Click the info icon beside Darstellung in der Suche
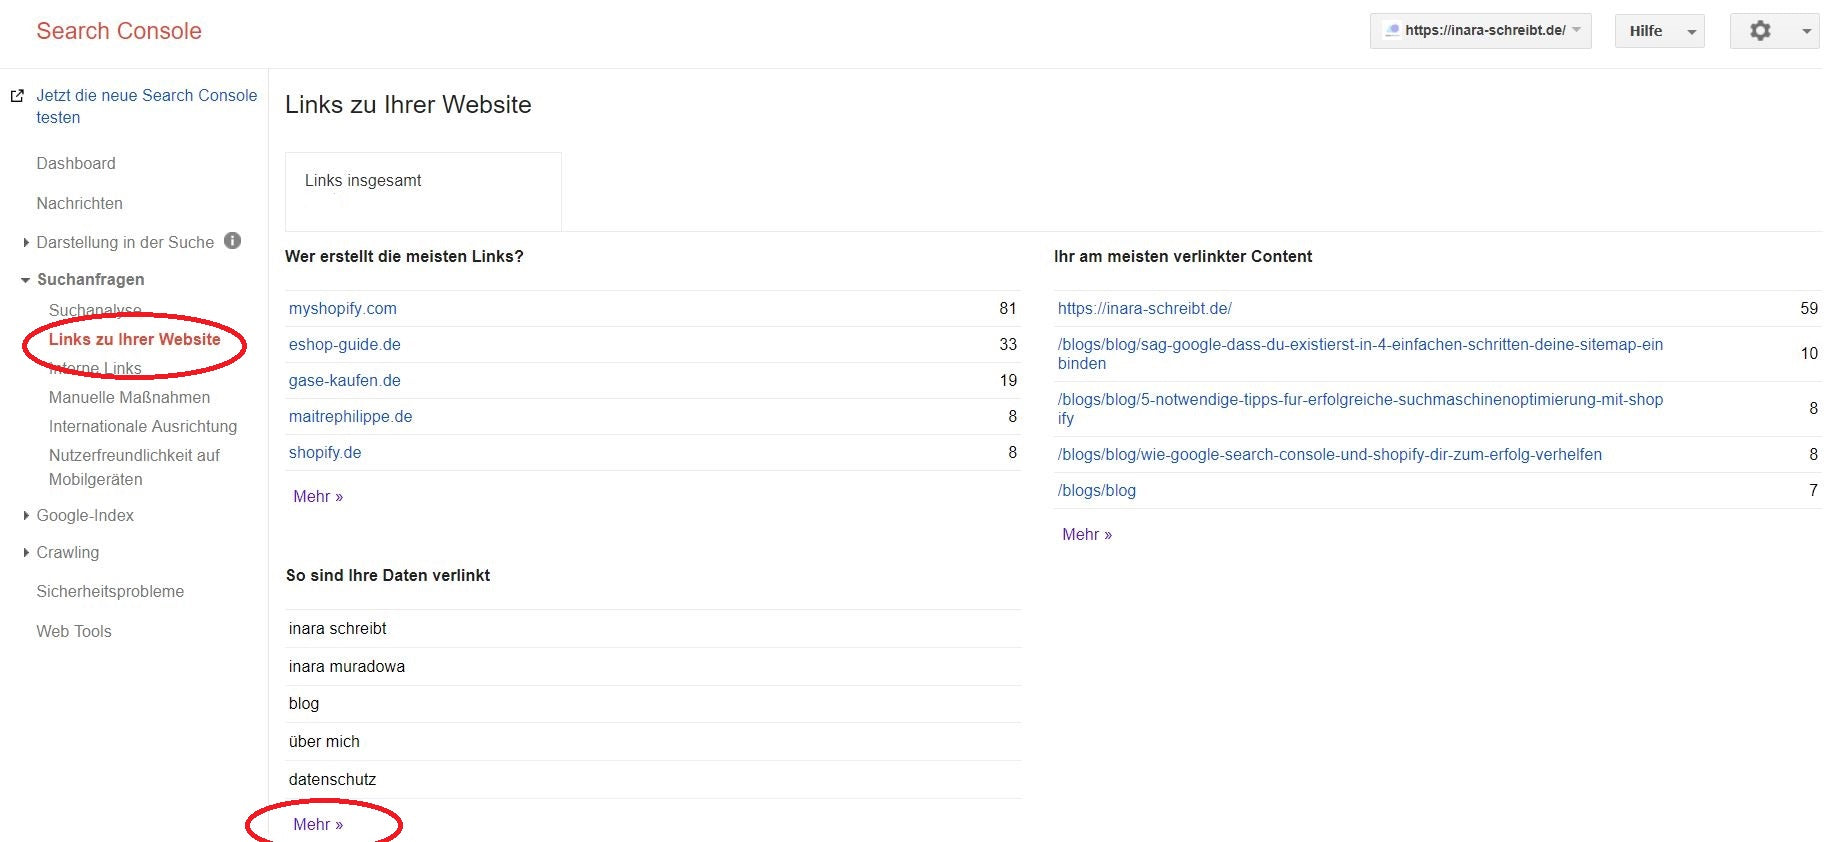 pyautogui.click(x=233, y=241)
